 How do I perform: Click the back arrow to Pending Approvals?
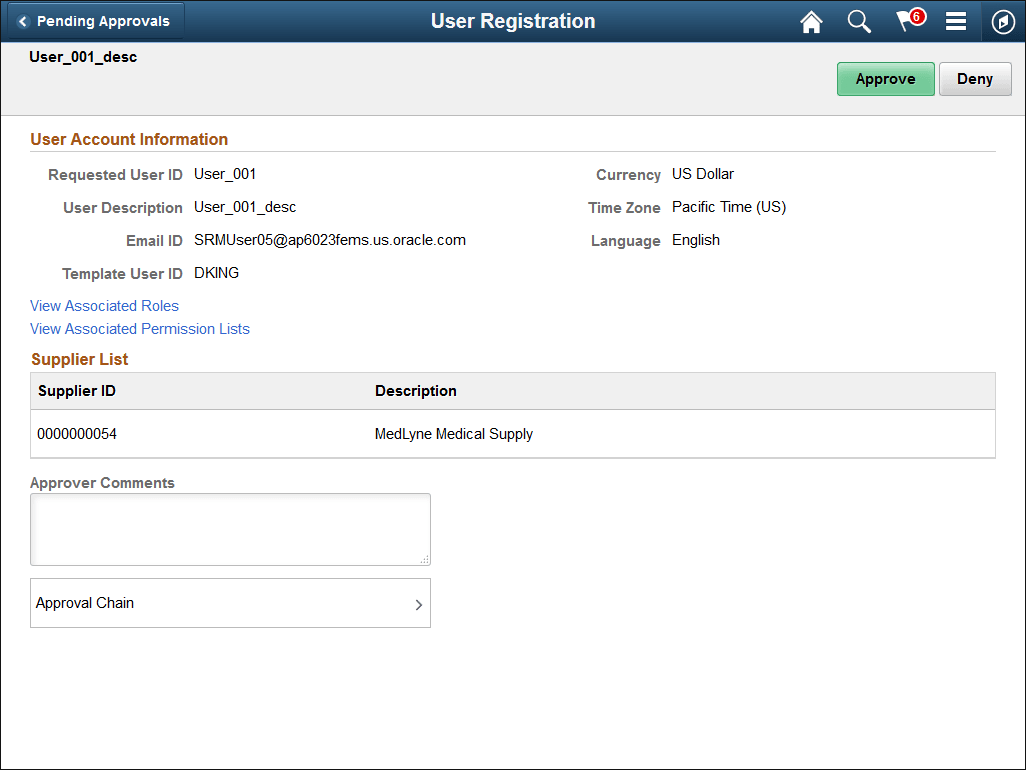22,21
